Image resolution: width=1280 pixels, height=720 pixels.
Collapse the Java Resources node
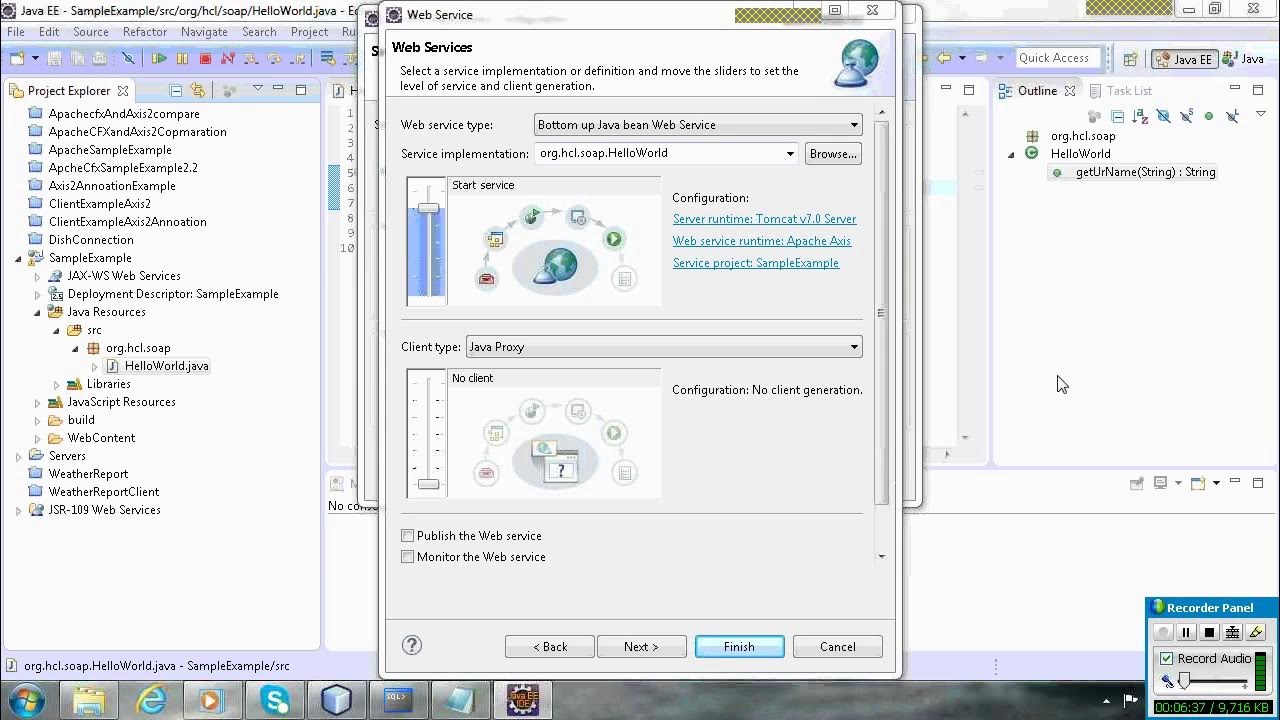point(37,312)
